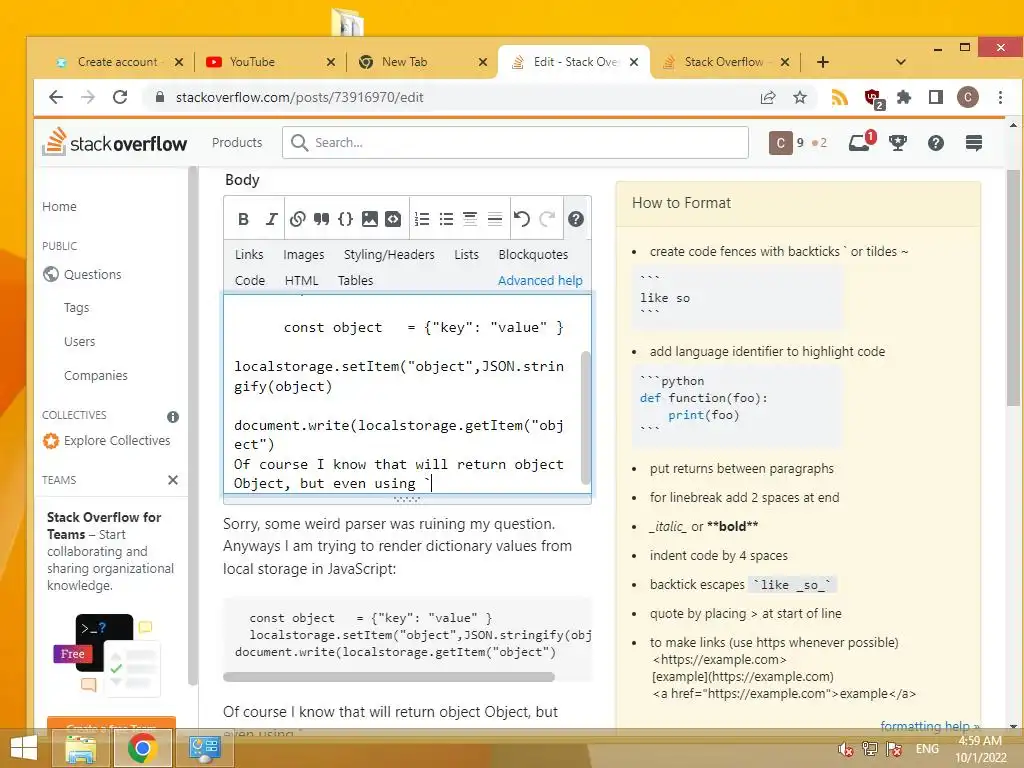Share this page from the address bar

click(x=768, y=97)
